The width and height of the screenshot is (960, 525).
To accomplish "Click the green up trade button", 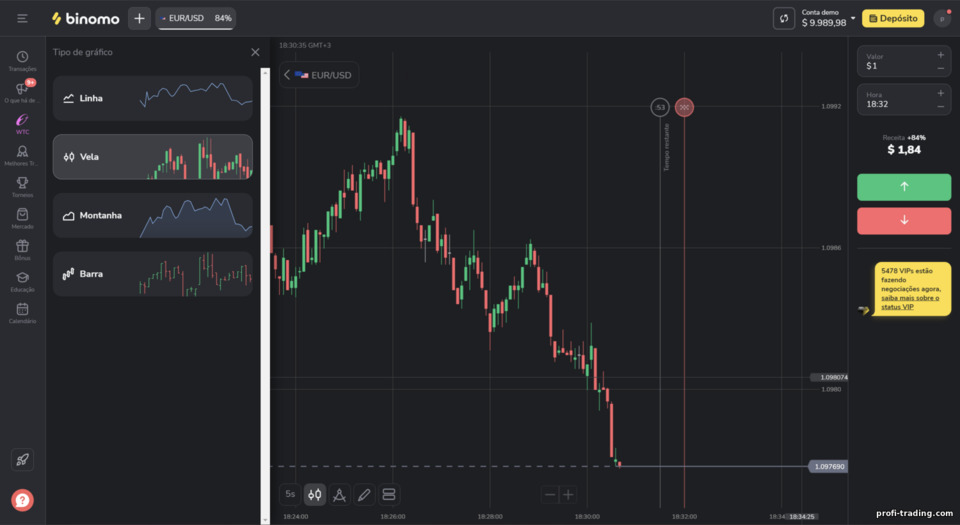I will (904, 187).
